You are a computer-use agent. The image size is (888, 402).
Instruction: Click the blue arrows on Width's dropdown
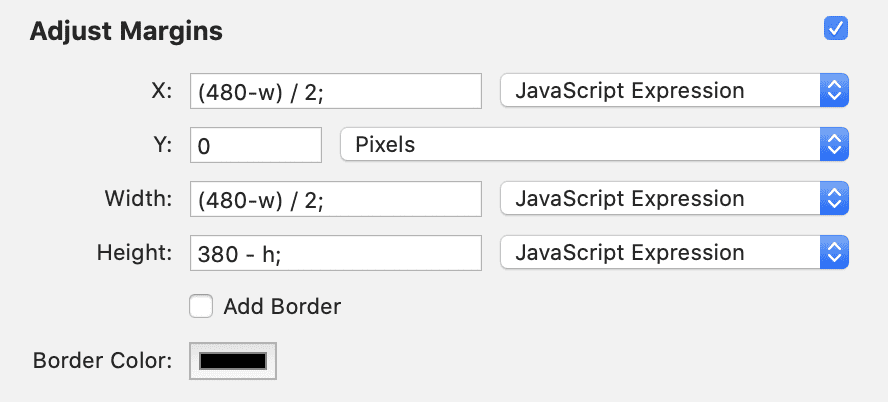pos(834,199)
